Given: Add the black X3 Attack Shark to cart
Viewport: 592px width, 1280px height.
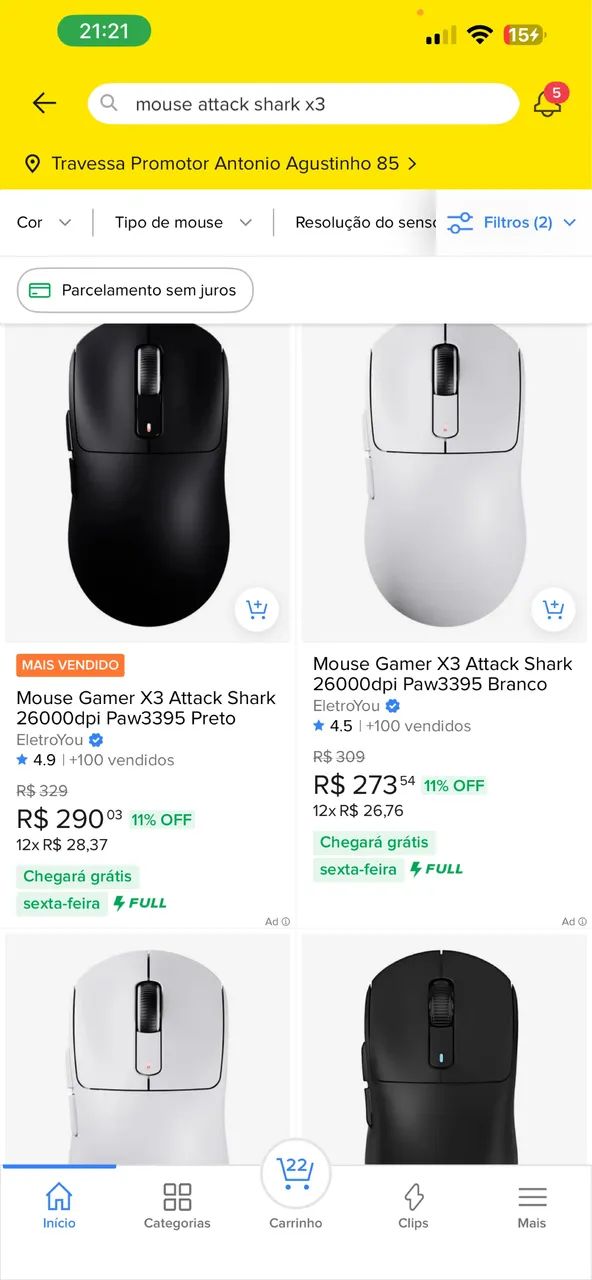Looking at the screenshot, I should click(258, 609).
